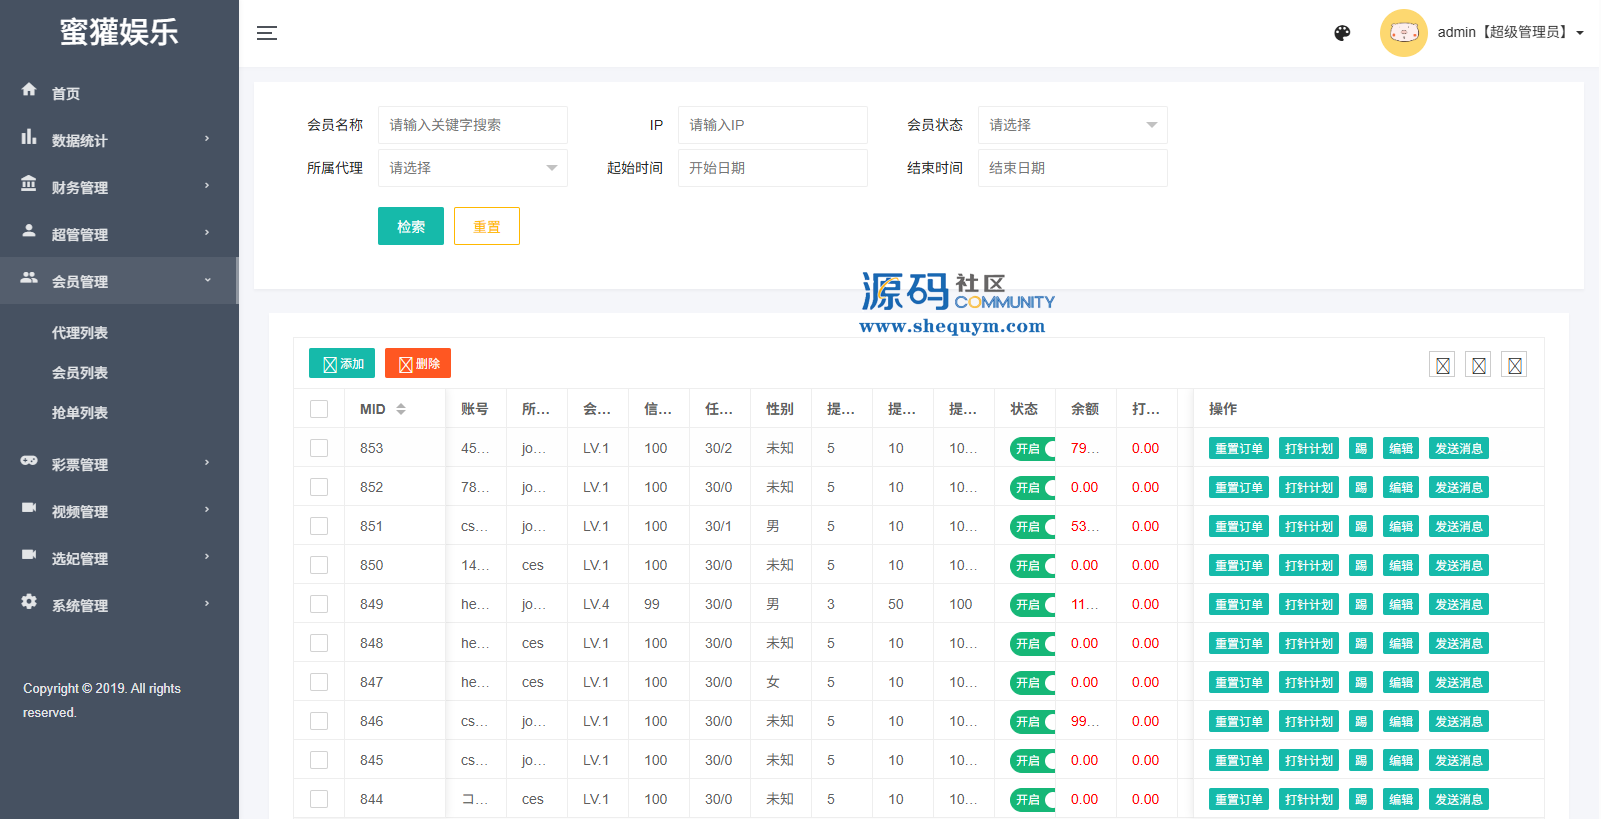Click the 数据统计 bar chart icon
1601x819 pixels.
(29, 137)
